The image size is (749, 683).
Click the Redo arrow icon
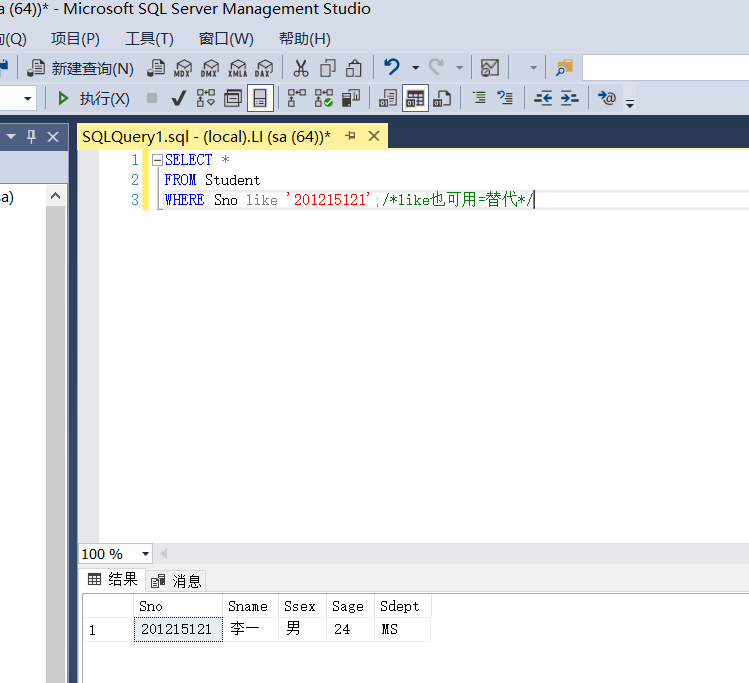tap(436, 67)
